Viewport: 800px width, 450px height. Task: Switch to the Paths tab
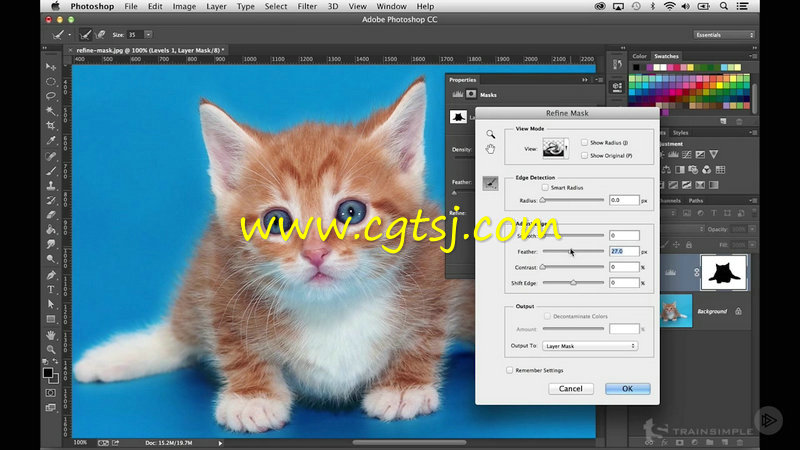coord(695,201)
